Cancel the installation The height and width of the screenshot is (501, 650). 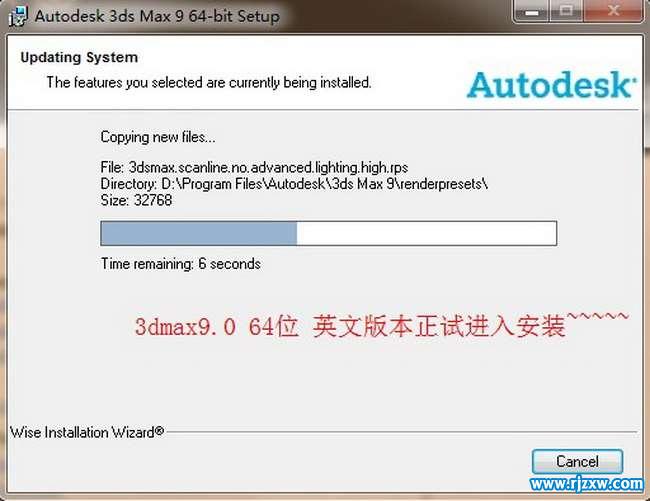click(577, 462)
